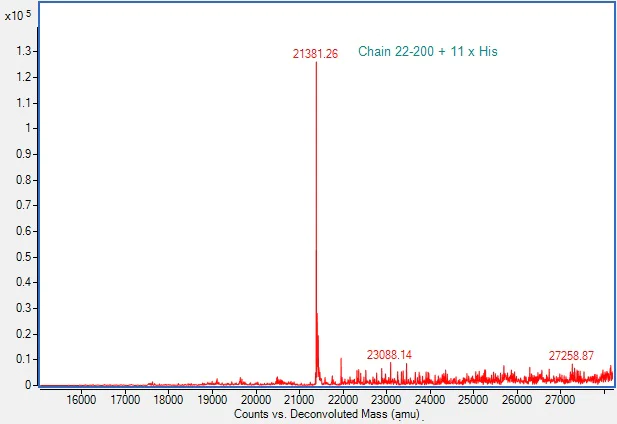Click the x-axis tick label 27000
The image size is (617, 424).
tap(560, 400)
